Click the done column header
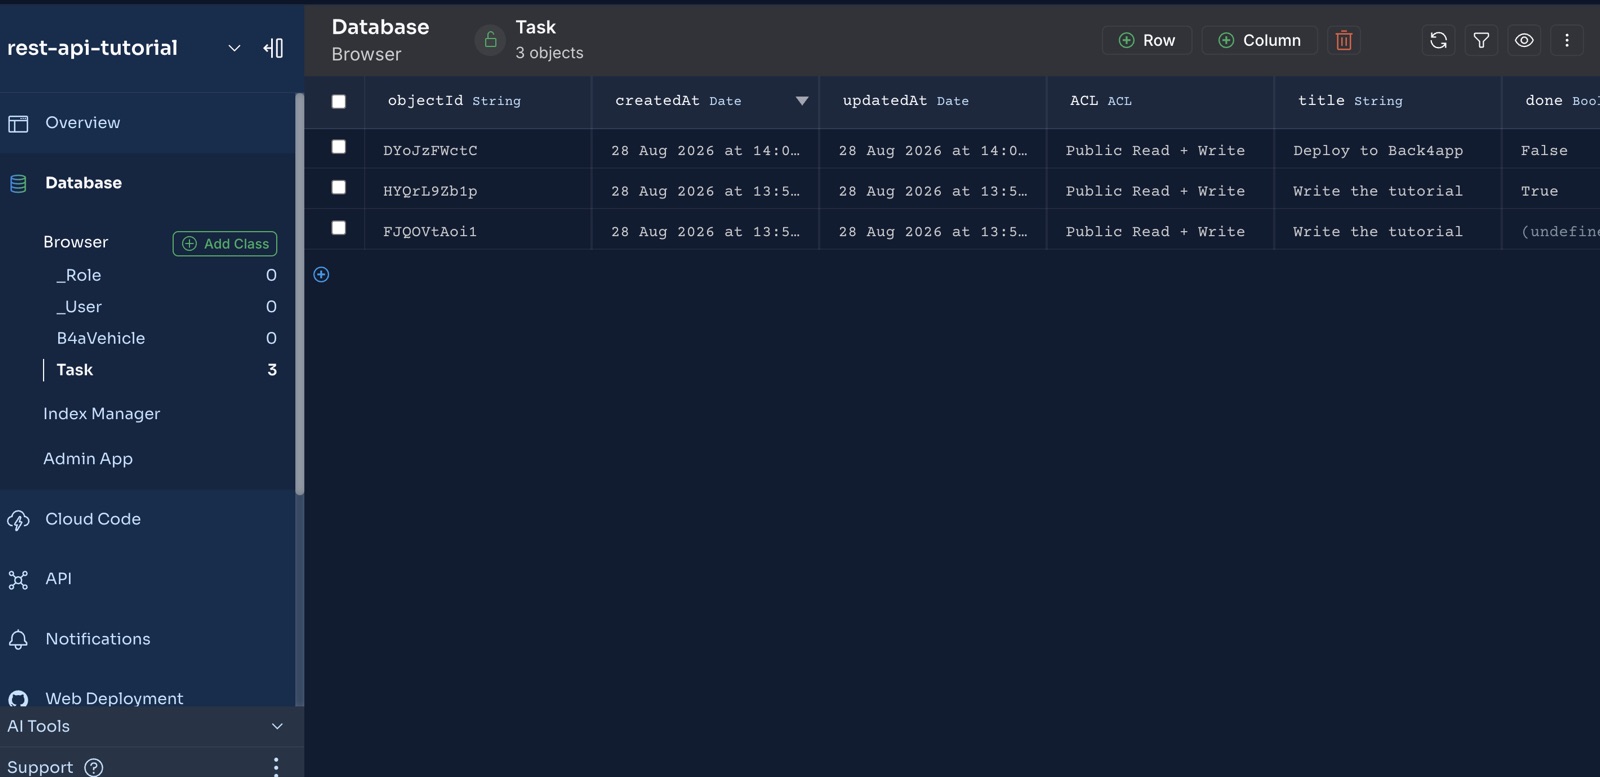The height and width of the screenshot is (777, 1600). [1552, 101]
